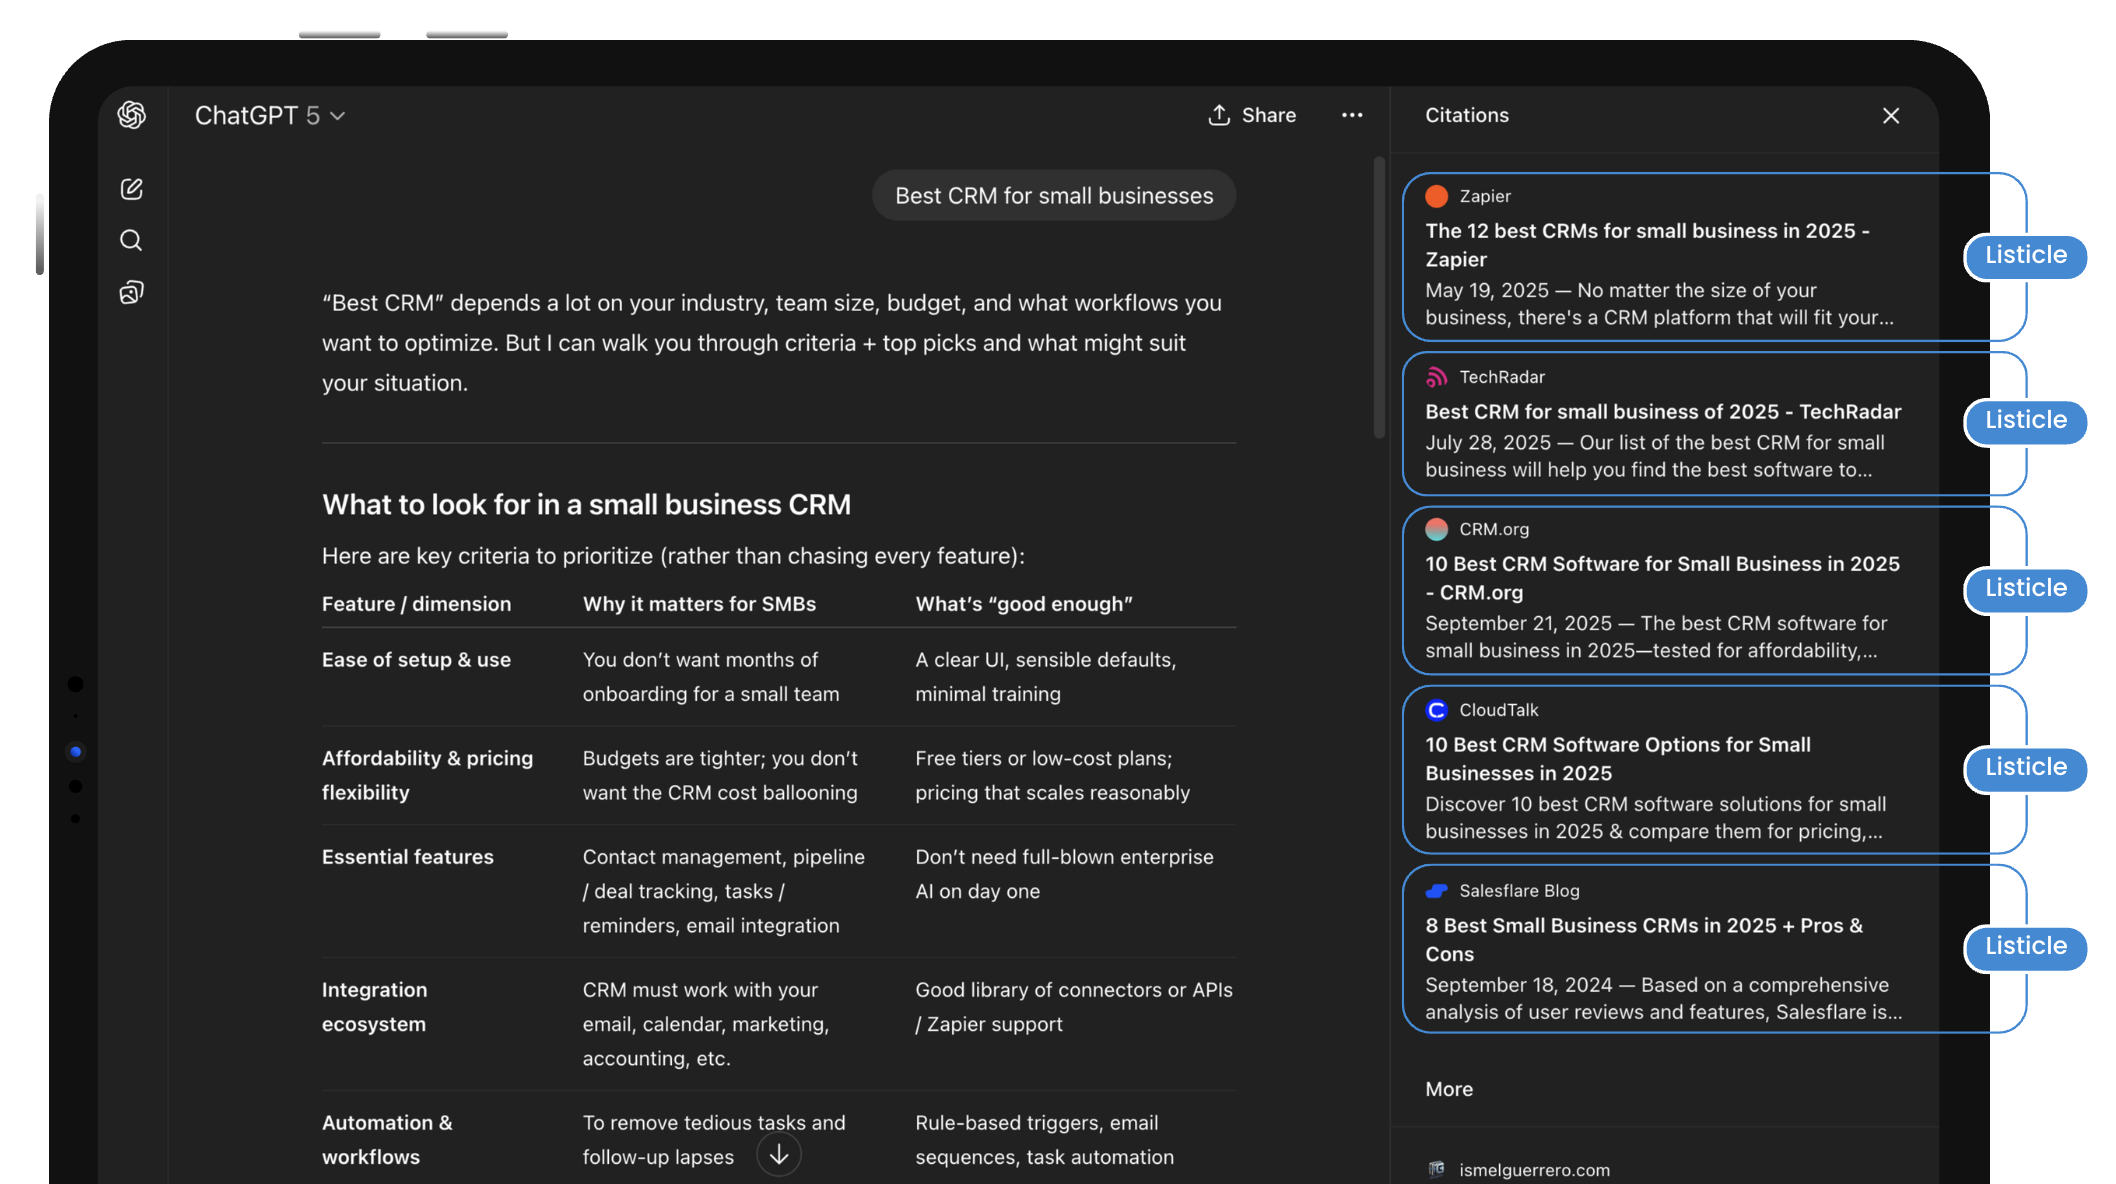Open the search chats magnifier icon
Image resolution: width=2116 pixels, height=1184 pixels.
click(x=131, y=240)
